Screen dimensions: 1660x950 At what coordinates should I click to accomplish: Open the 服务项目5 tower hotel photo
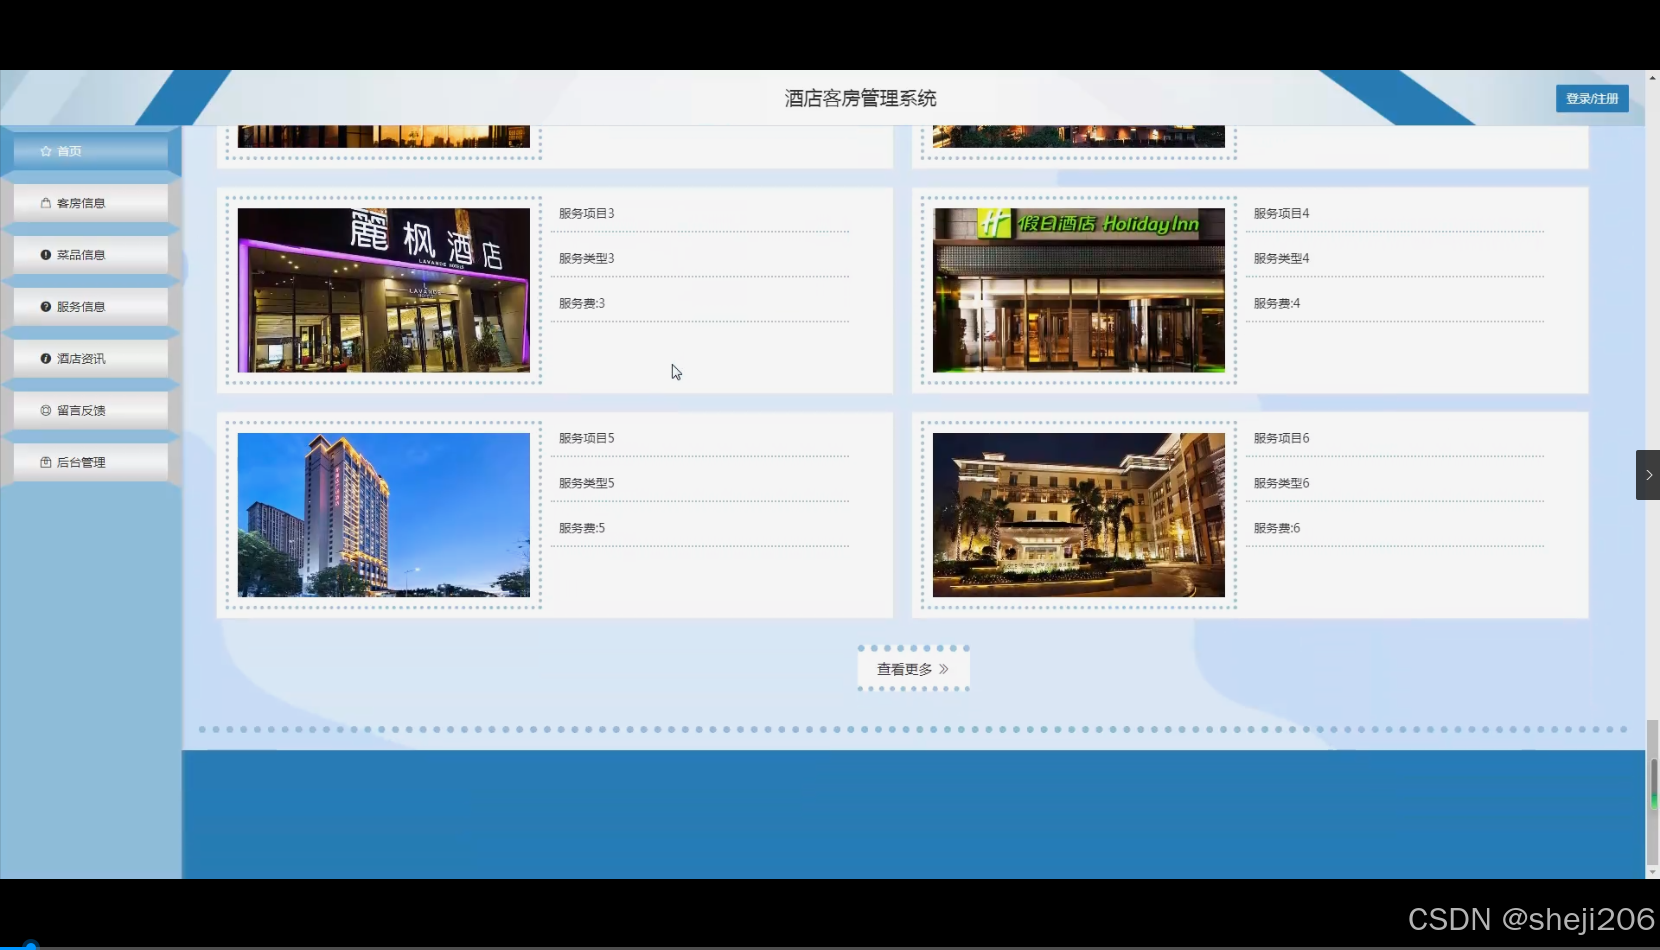384,515
